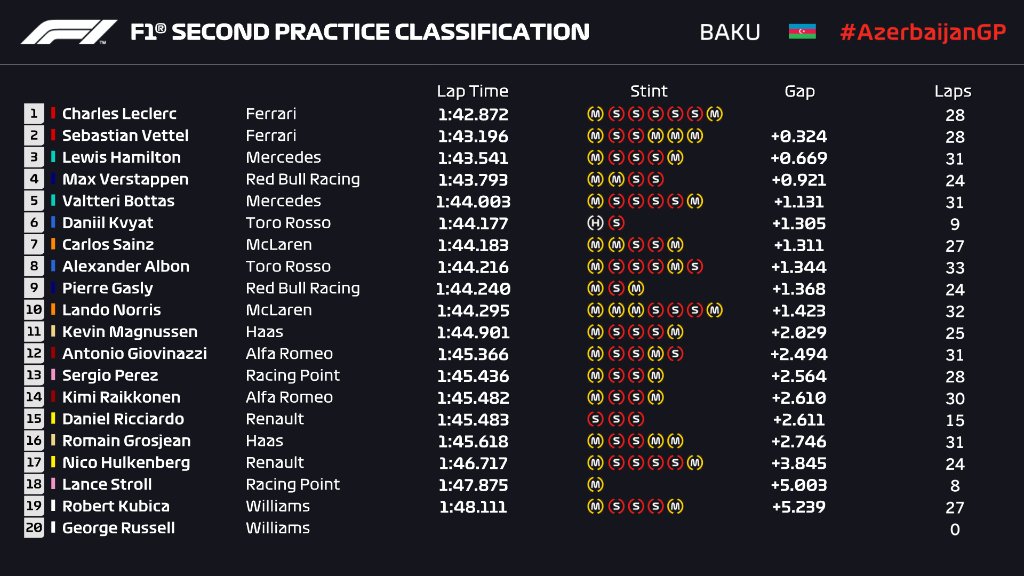The width and height of the screenshot is (1024, 576).
Task: Click the hard tyre icon in Kvyat's stint
Action: [x=595, y=223]
